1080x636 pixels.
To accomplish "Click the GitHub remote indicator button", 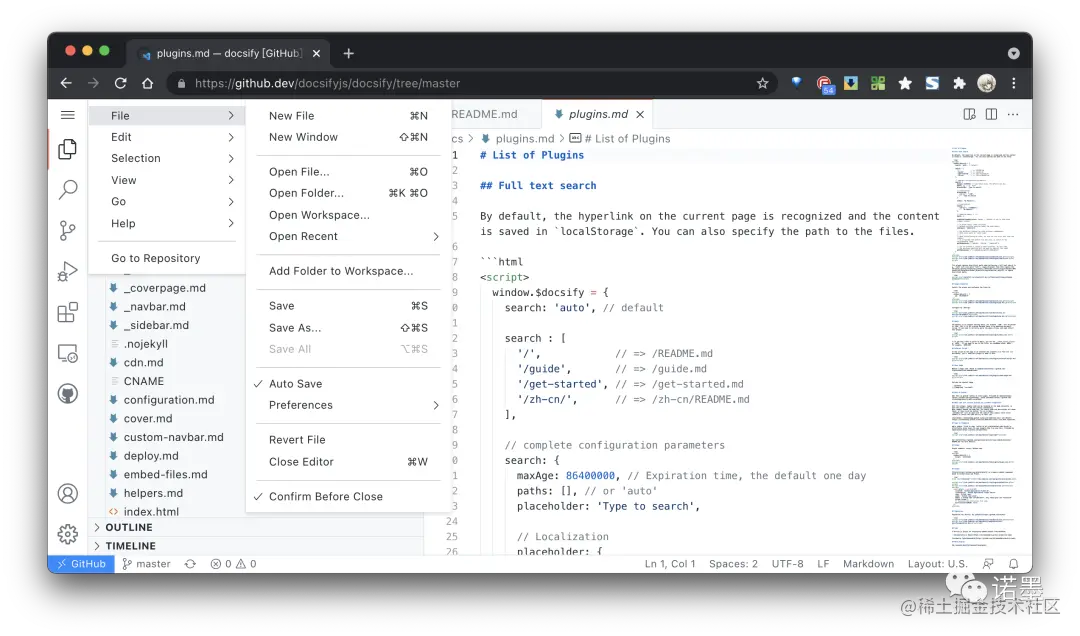I will (82, 564).
